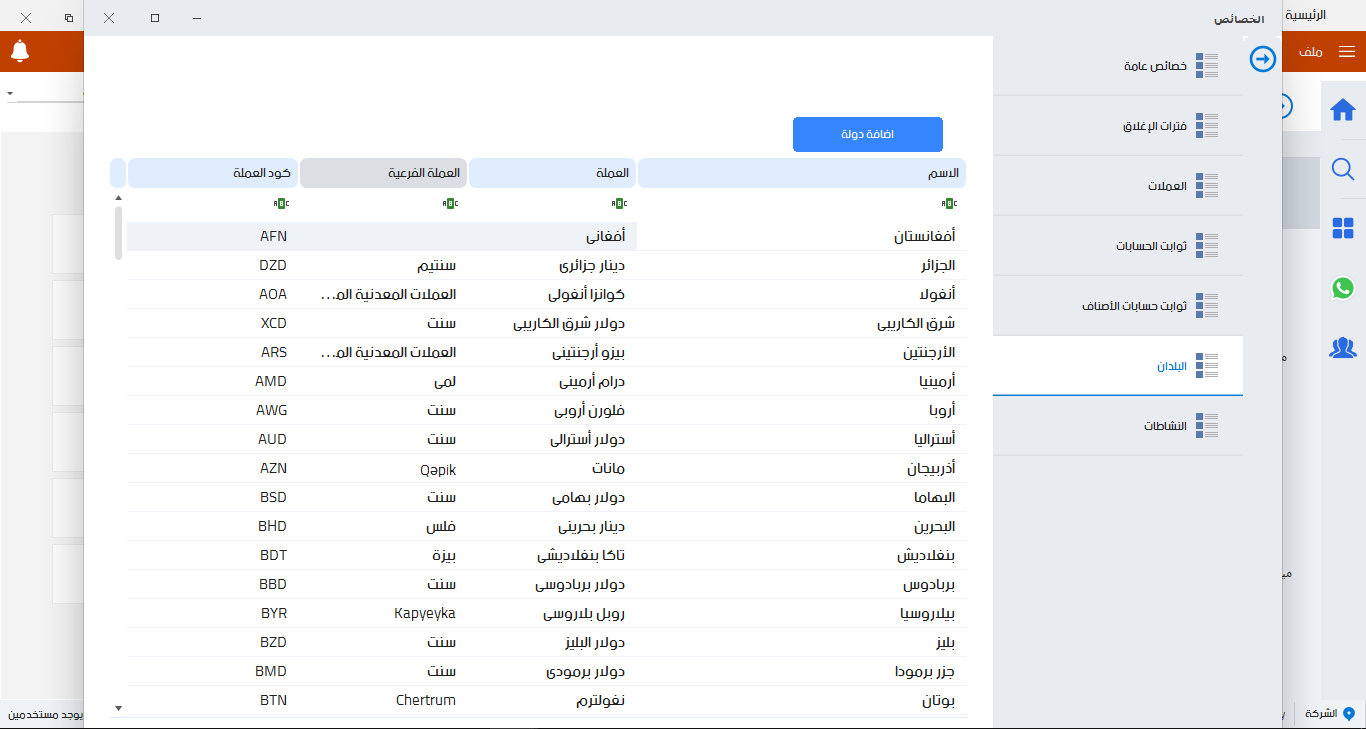1366x729 pixels.
Task: Collapse the properties panel via blue circular arrow
Action: coord(1262,58)
